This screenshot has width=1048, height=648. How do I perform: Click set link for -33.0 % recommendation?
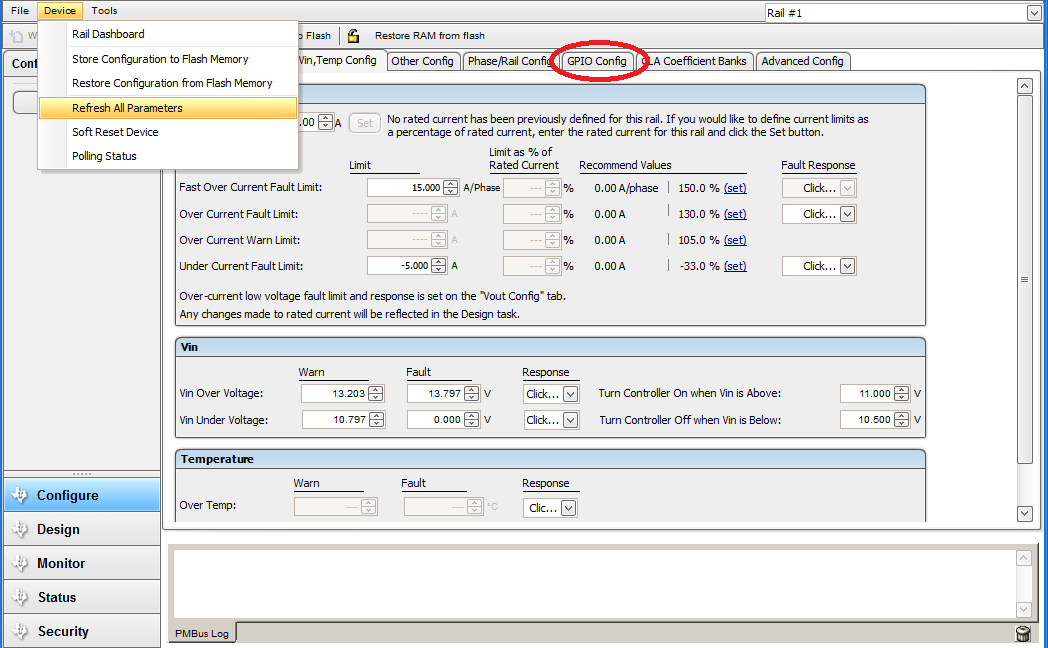(735, 267)
